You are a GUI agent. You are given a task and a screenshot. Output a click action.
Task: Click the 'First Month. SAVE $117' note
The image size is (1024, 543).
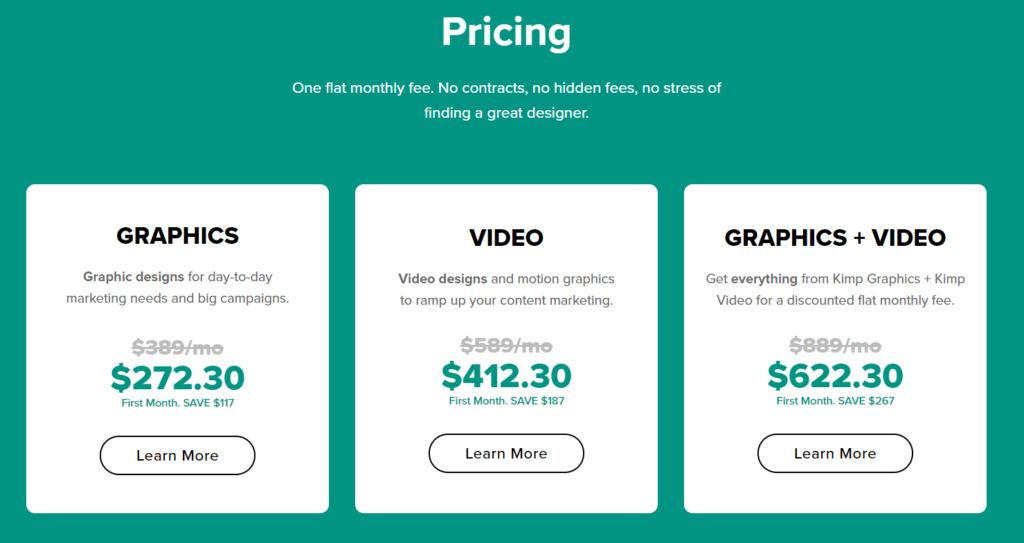click(x=177, y=403)
